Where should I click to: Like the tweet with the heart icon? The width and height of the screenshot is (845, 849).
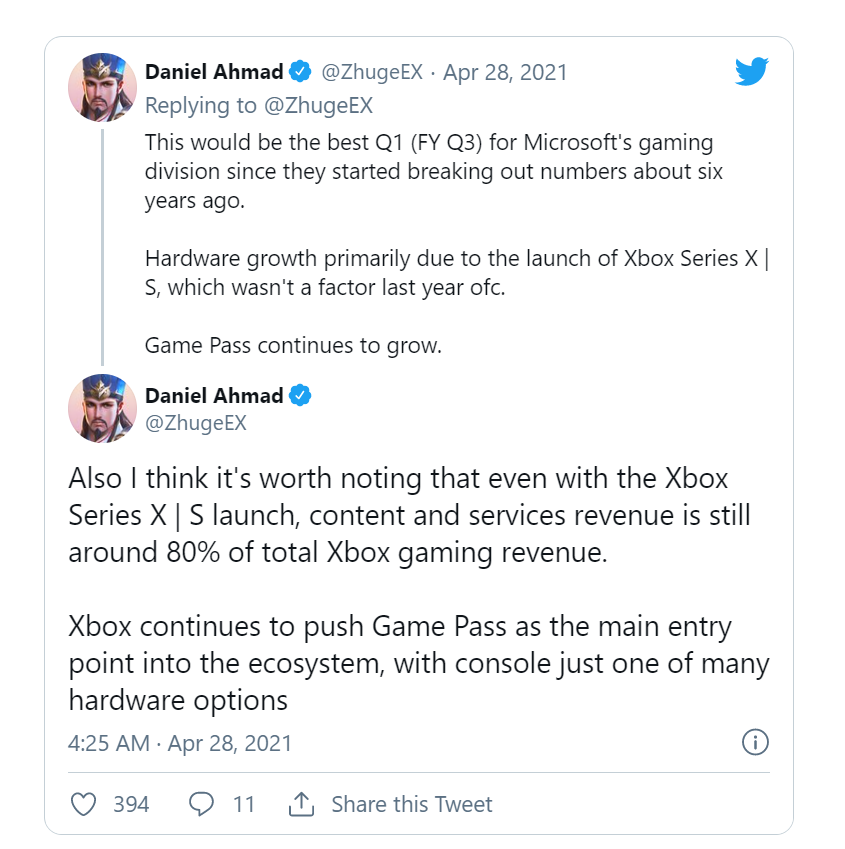click(86, 804)
